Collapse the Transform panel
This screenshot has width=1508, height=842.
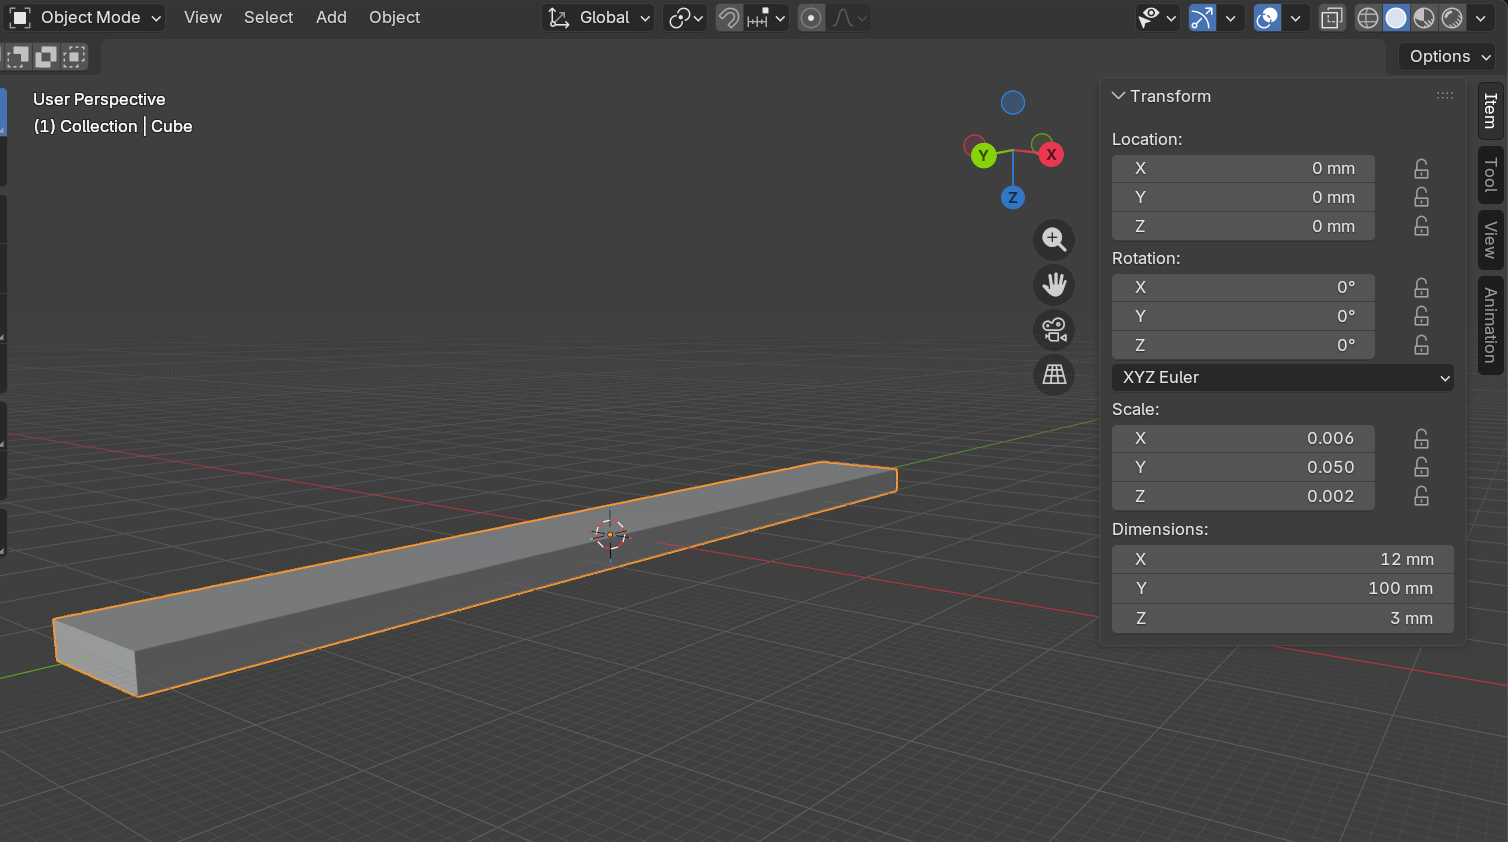(x=1119, y=96)
